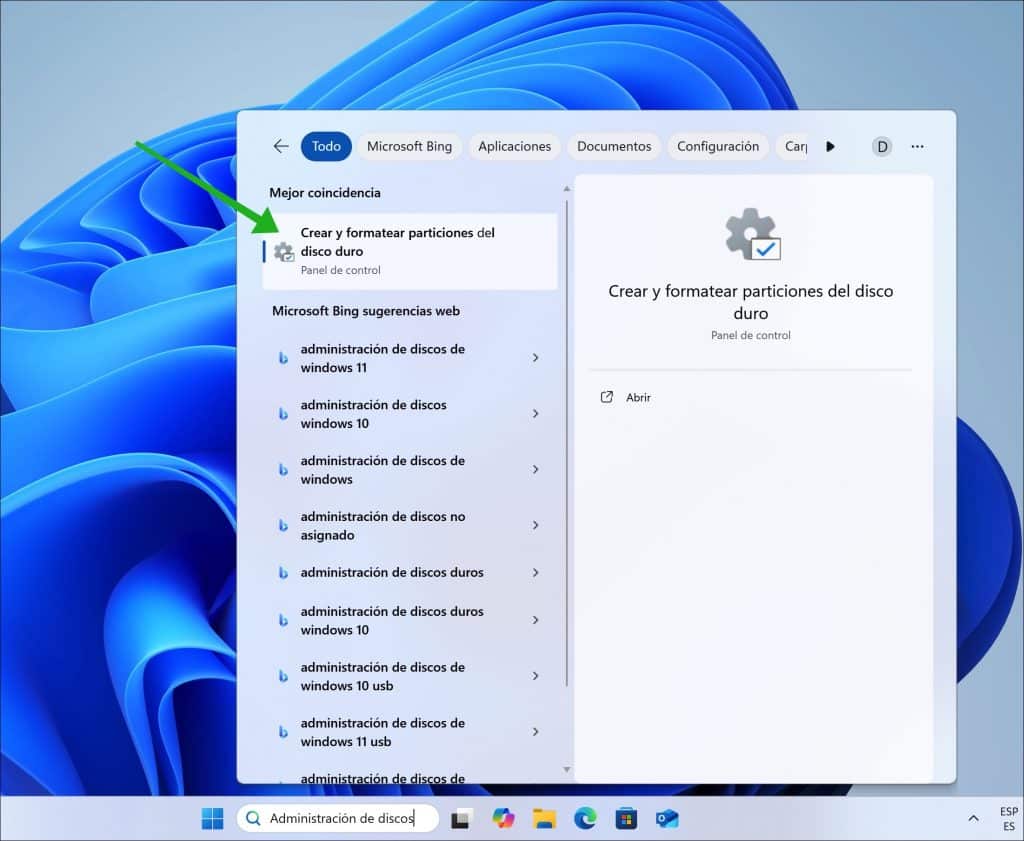Switch to the Documentos tab
The height and width of the screenshot is (841, 1024).
[614, 146]
